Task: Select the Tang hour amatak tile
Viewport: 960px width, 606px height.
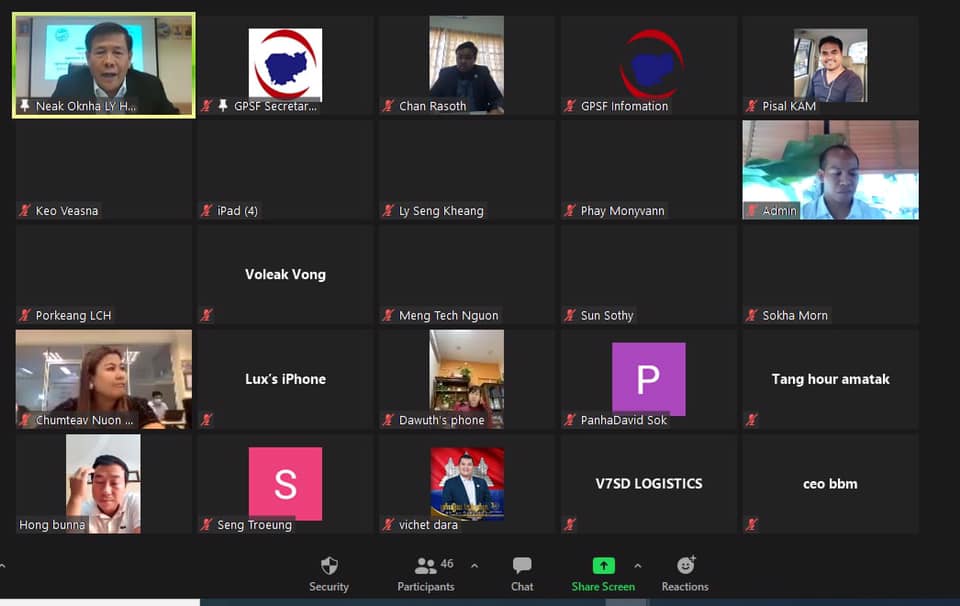Action: coord(830,379)
